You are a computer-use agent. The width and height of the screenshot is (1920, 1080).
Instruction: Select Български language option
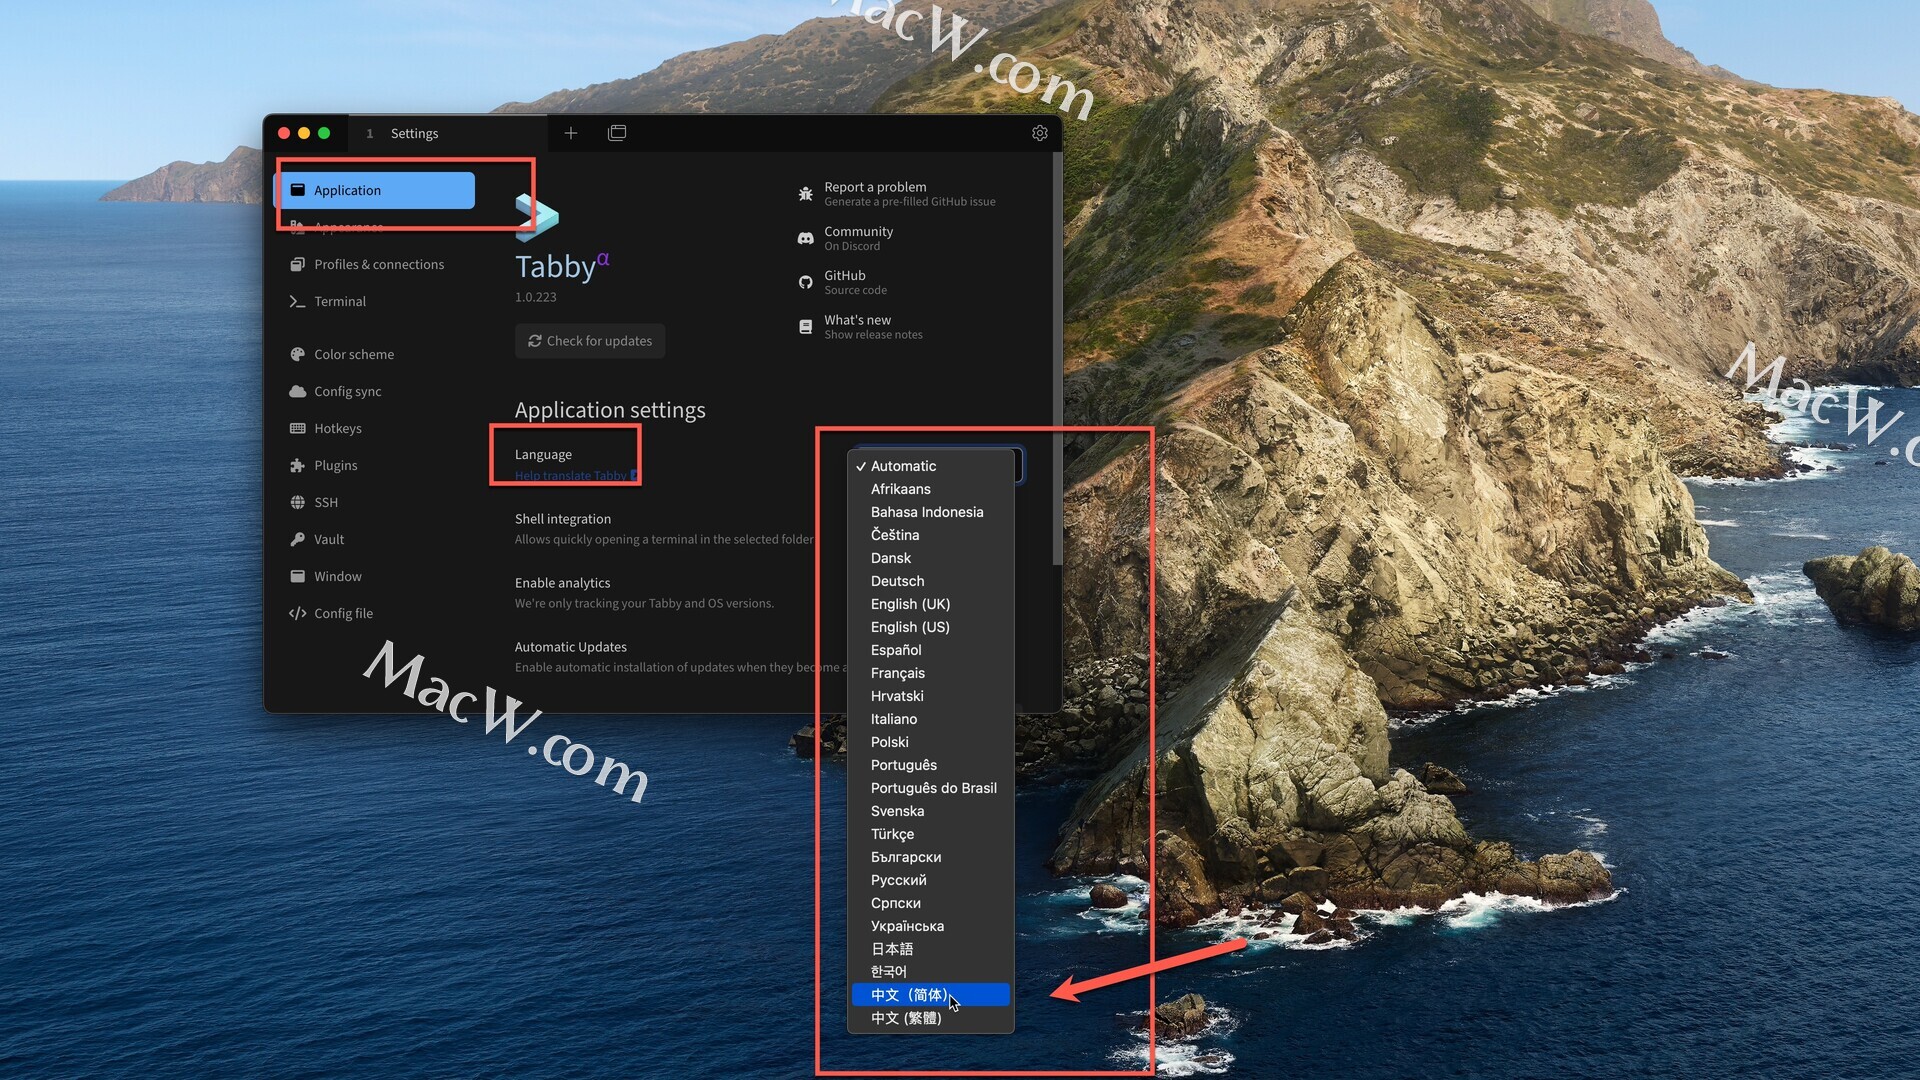tap(930, 857)
